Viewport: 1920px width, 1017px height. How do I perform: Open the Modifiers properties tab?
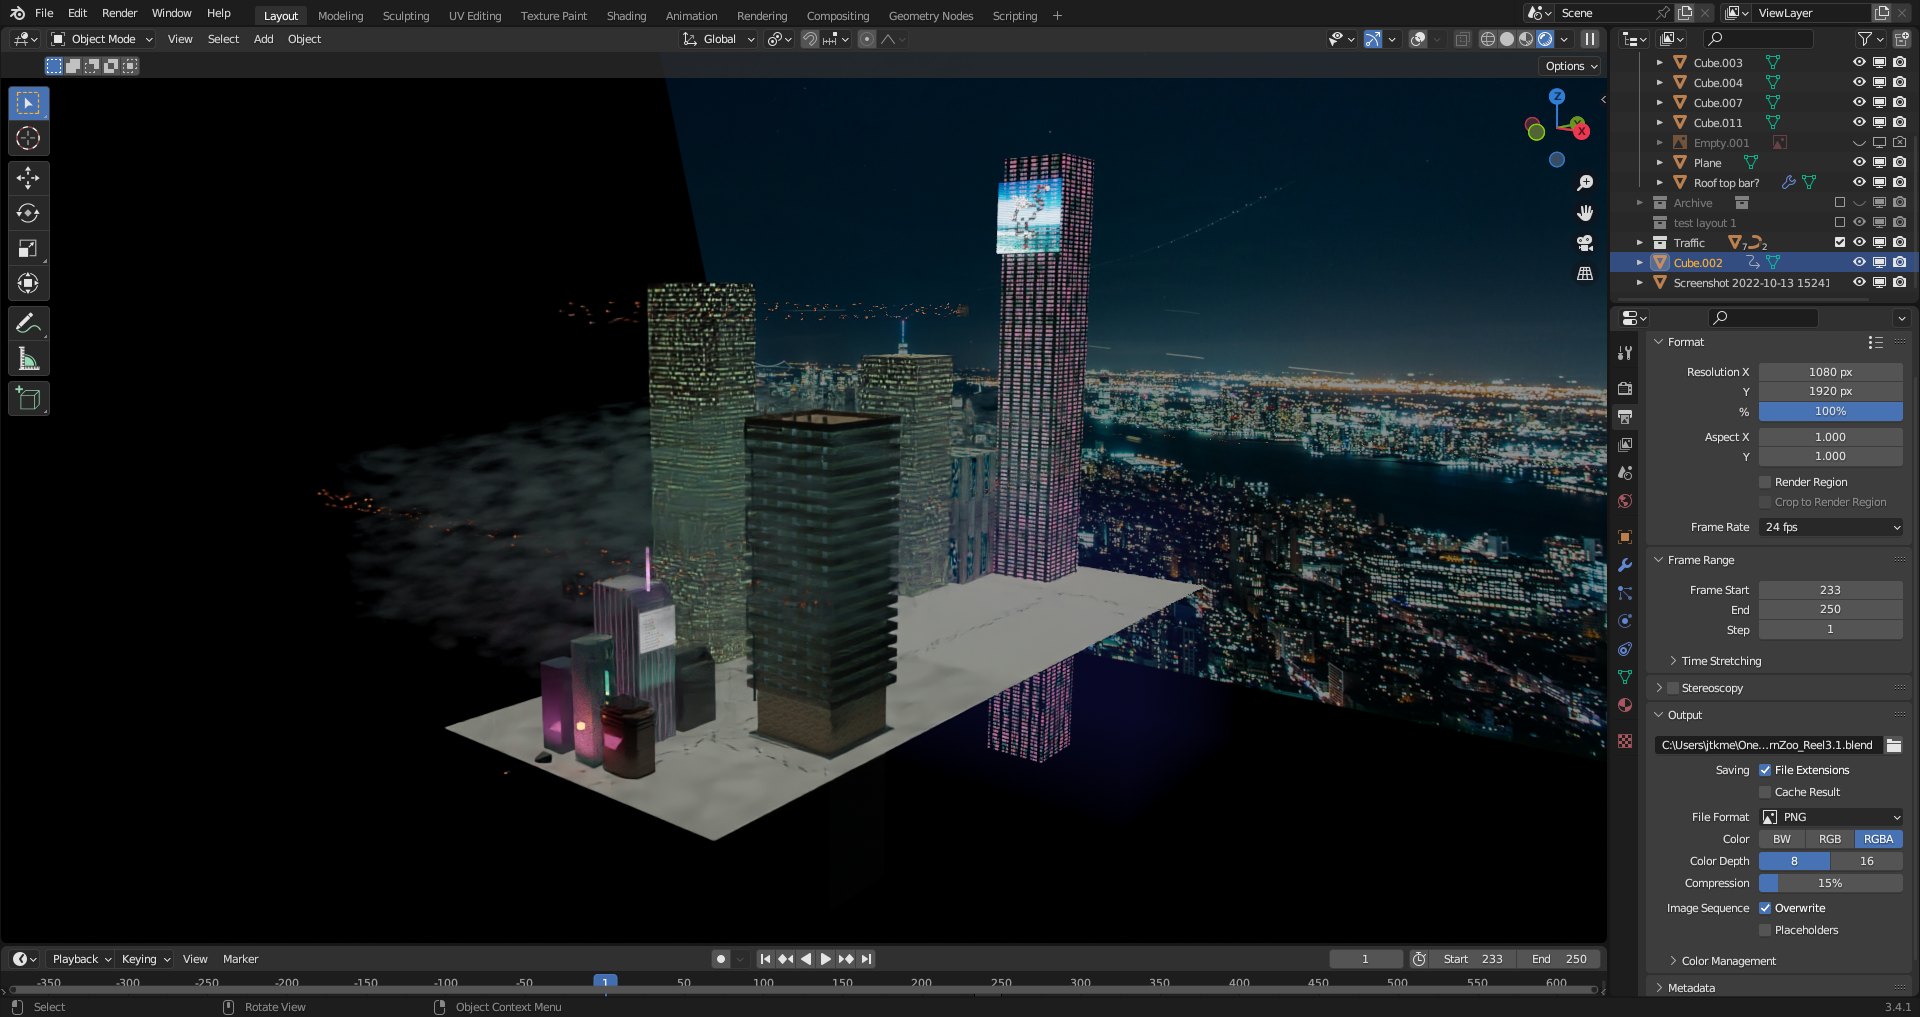pos(1625,565)
